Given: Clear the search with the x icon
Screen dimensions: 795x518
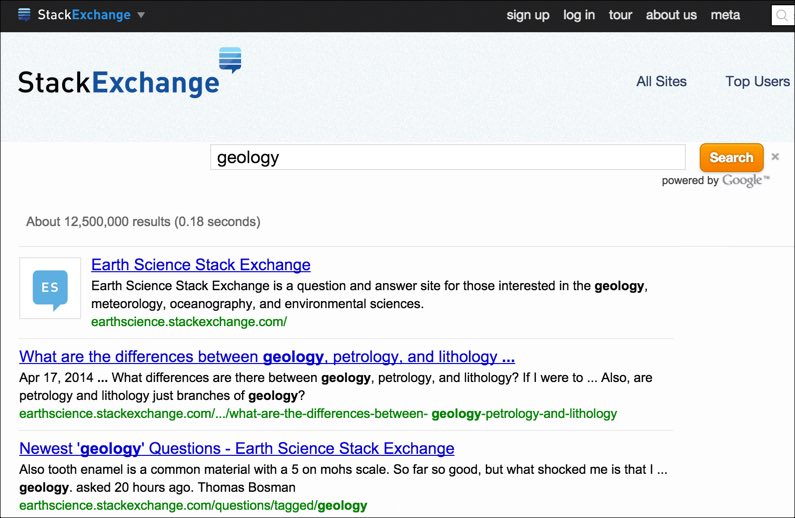Looking at the screenshot, I should click(x=775, y=157).
